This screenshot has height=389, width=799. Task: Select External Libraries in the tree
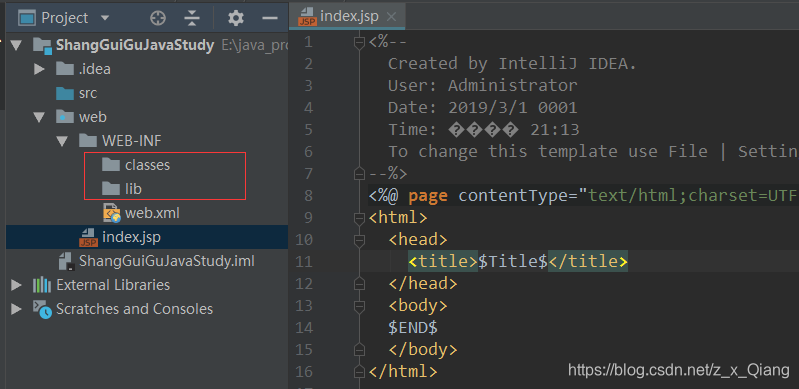pyautogui.click(x=113, y=285)
